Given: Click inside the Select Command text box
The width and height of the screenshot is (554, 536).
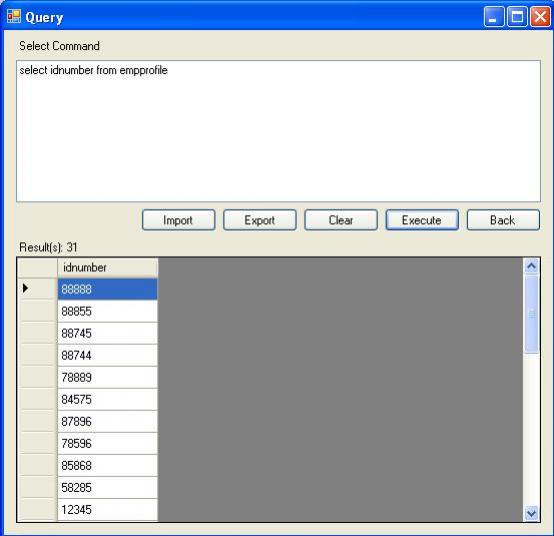Looking at the screenshot, I should [278, 131].
